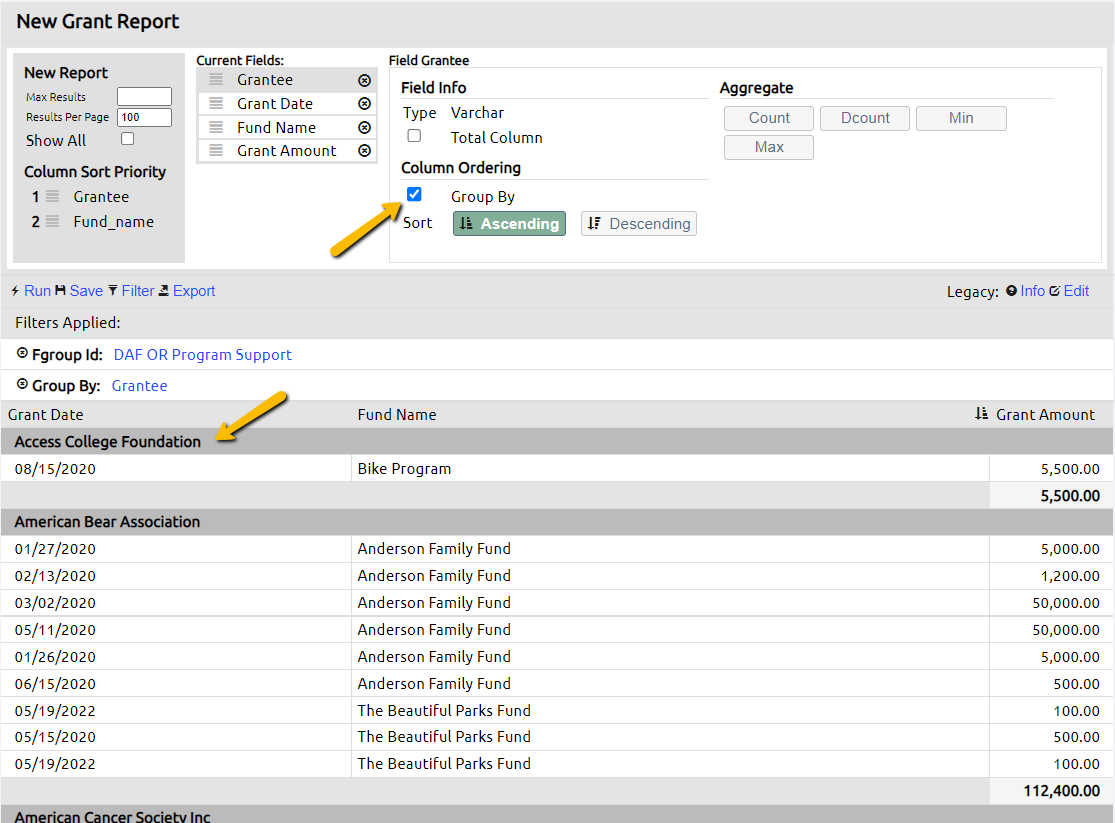
Task: Click the Export download icon
Action: (164, 290)
